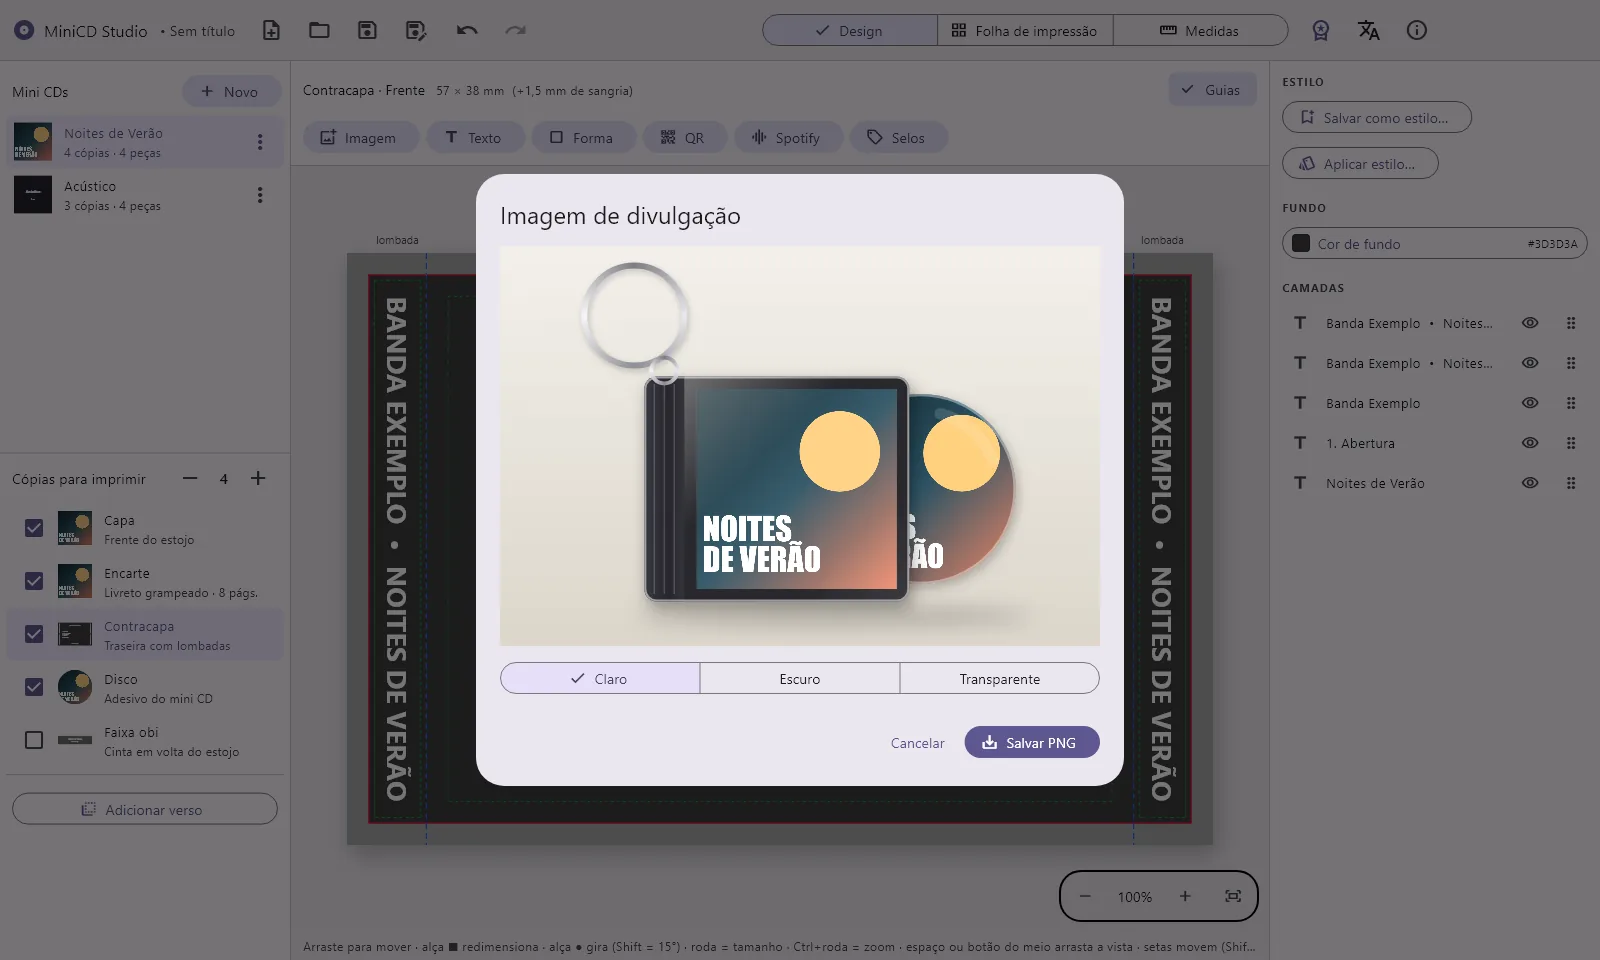
Task: Click Adicionar verso button
Action: pos(145,809)
